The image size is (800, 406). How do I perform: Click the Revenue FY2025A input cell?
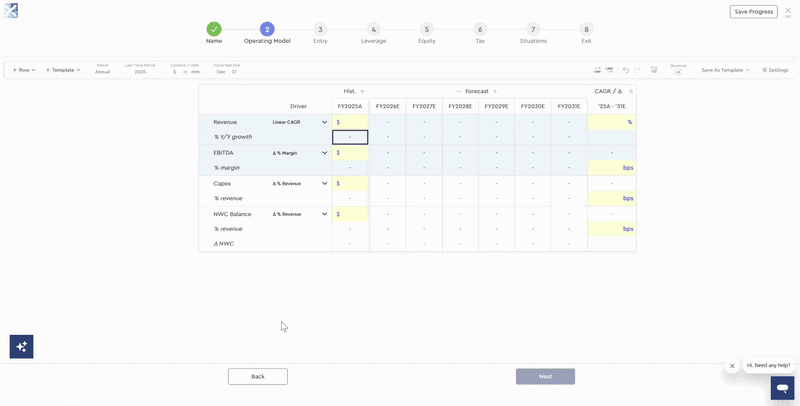(350, 122)
